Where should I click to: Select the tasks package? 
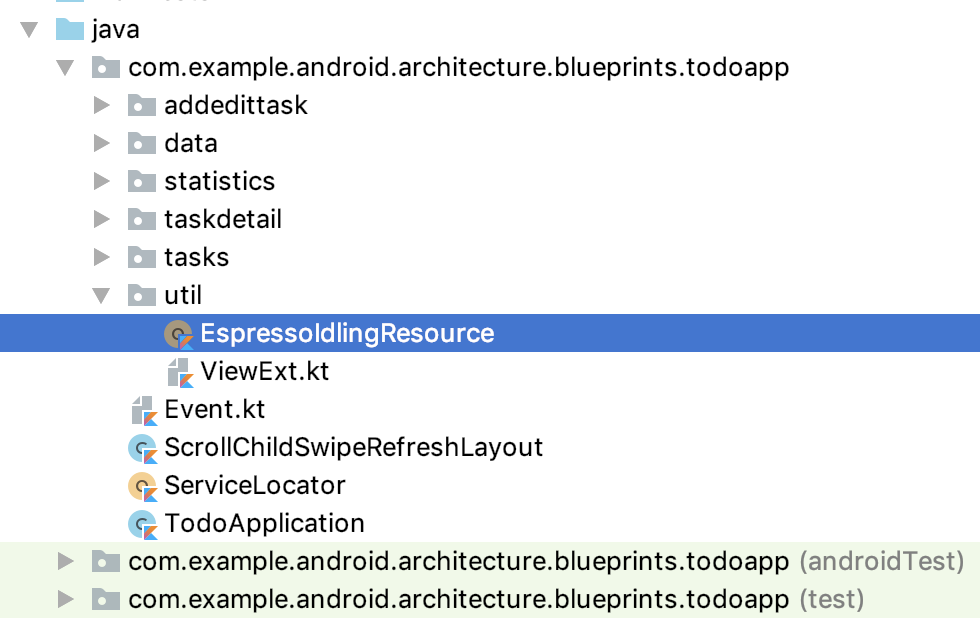196,257
